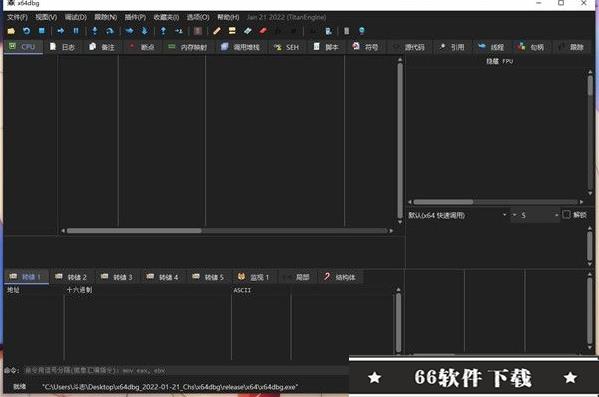Viewport: 599px width, 397px height.
Task: Click the Trace Over toolbar icon
Action: click(144, 31)
